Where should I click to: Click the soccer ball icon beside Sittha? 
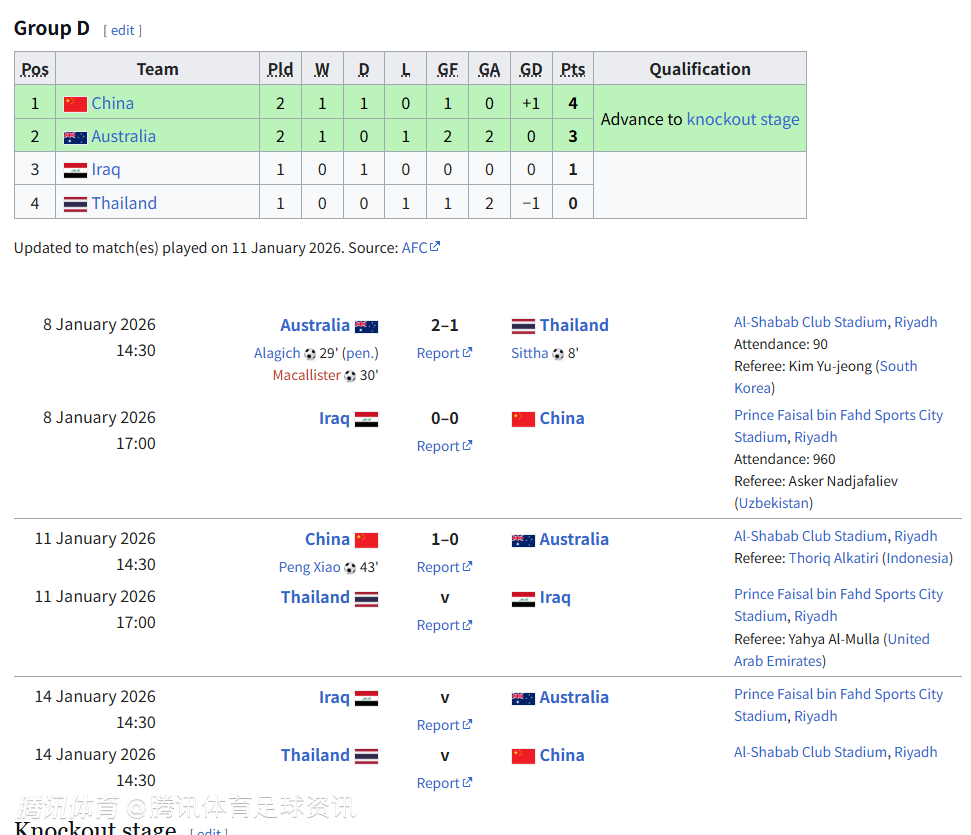coord(558,354)
